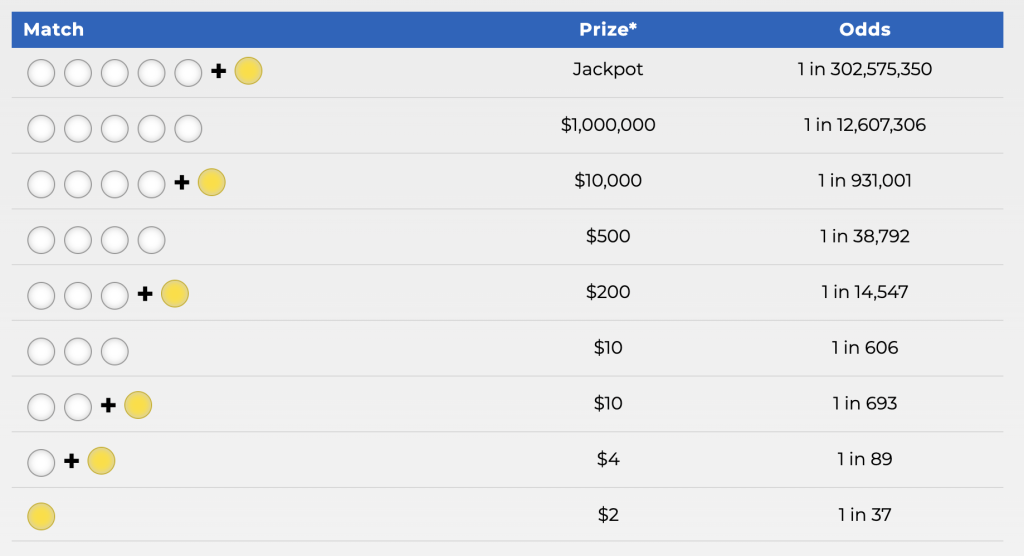
Task: Click the 1 in 931,001 odds value
Action: click(865, 180)
